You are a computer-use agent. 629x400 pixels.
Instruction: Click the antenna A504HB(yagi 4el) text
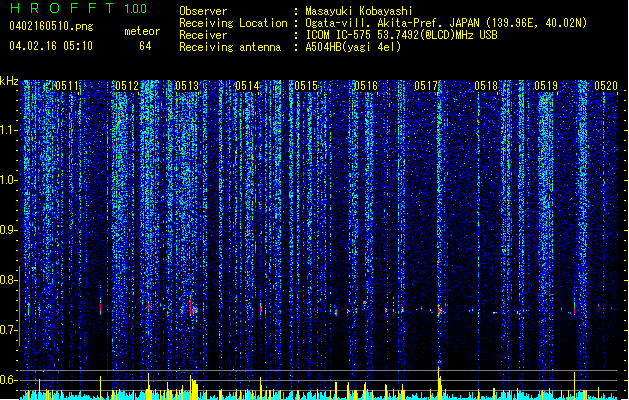click(x=353, y=47)
